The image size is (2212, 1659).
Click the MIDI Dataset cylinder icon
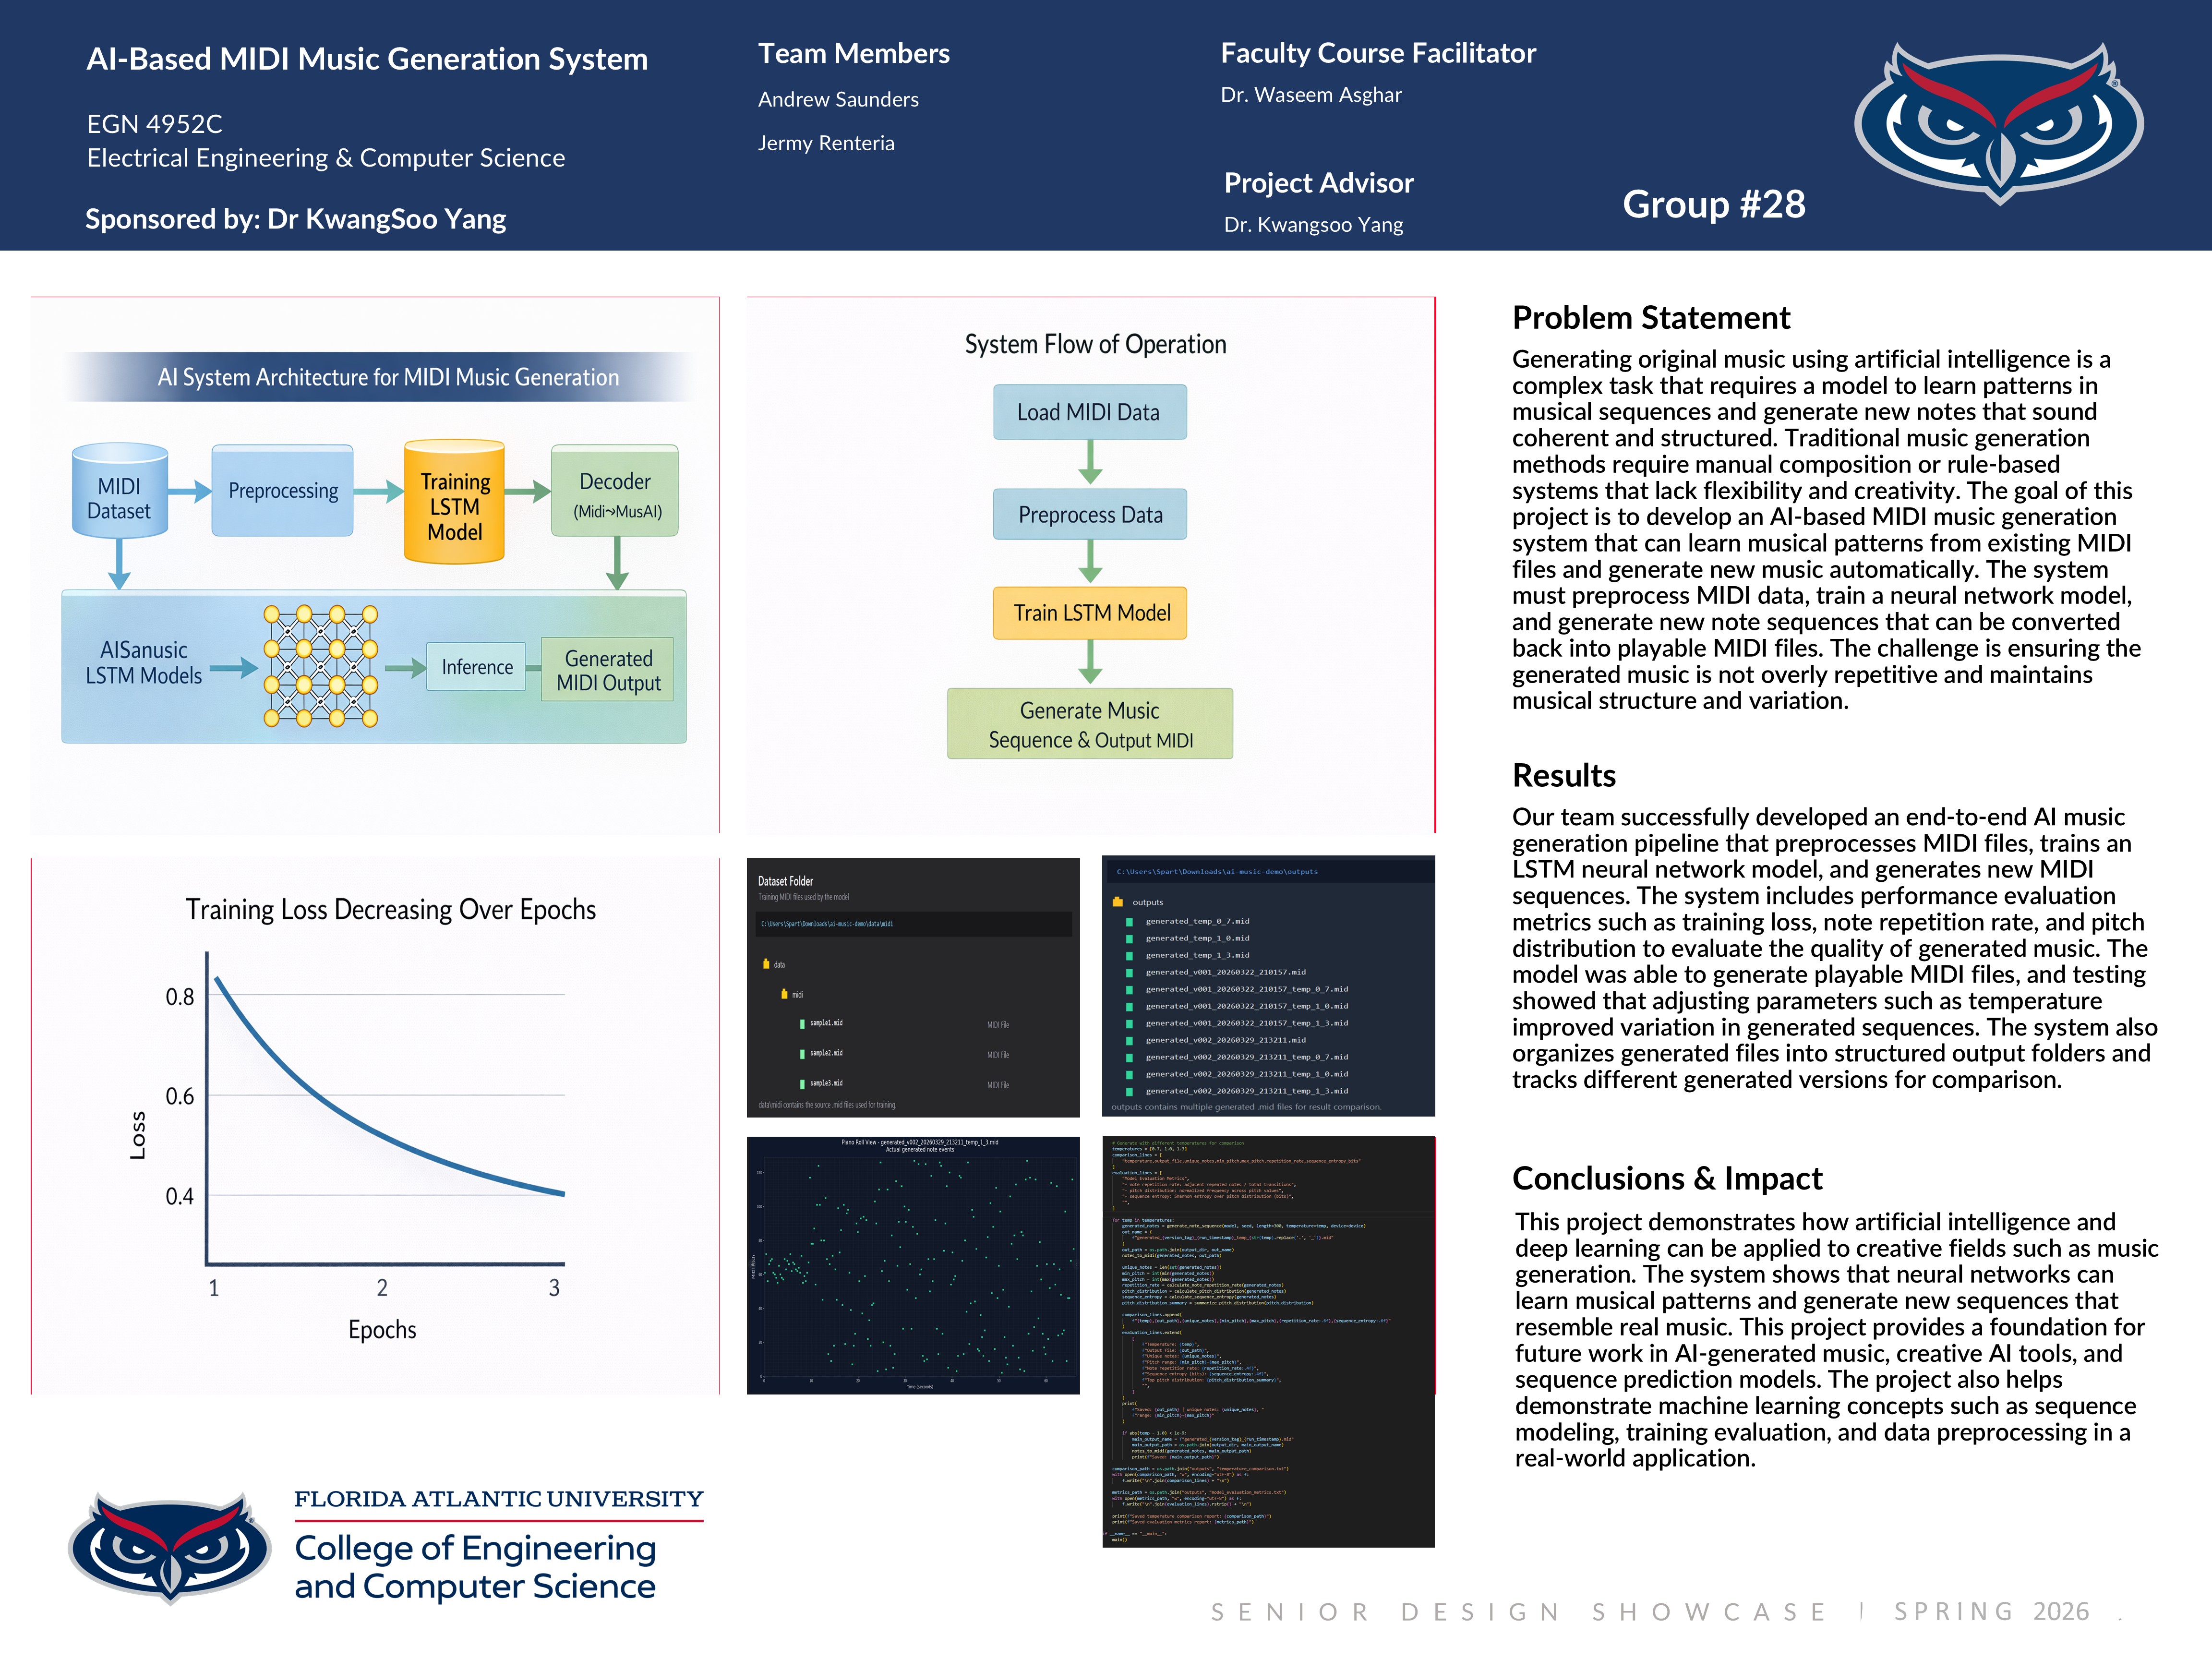click(x=119, y=491)
